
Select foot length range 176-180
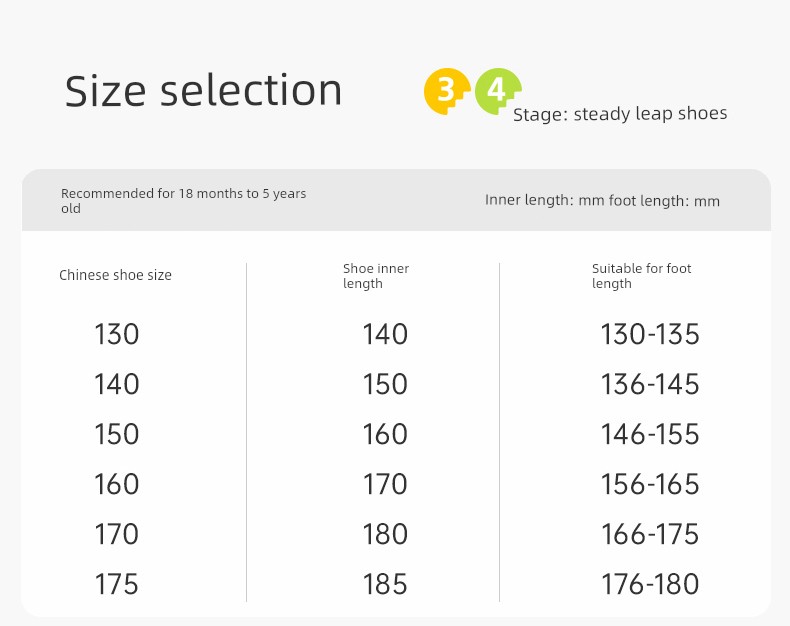tap(650, 584)
